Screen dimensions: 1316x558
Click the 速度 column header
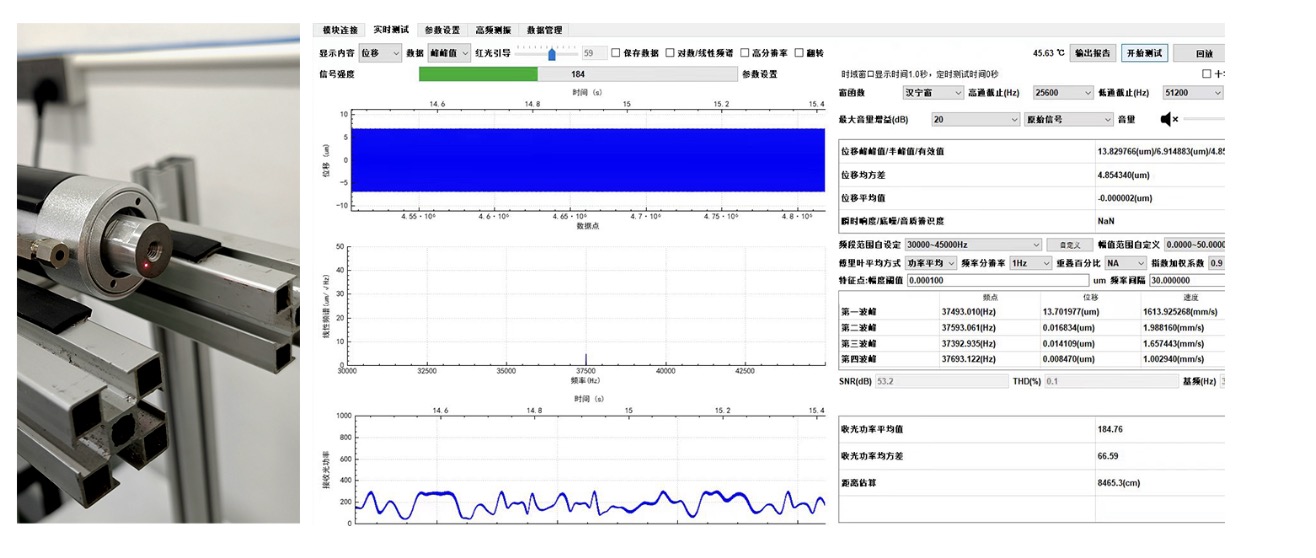1190,297
